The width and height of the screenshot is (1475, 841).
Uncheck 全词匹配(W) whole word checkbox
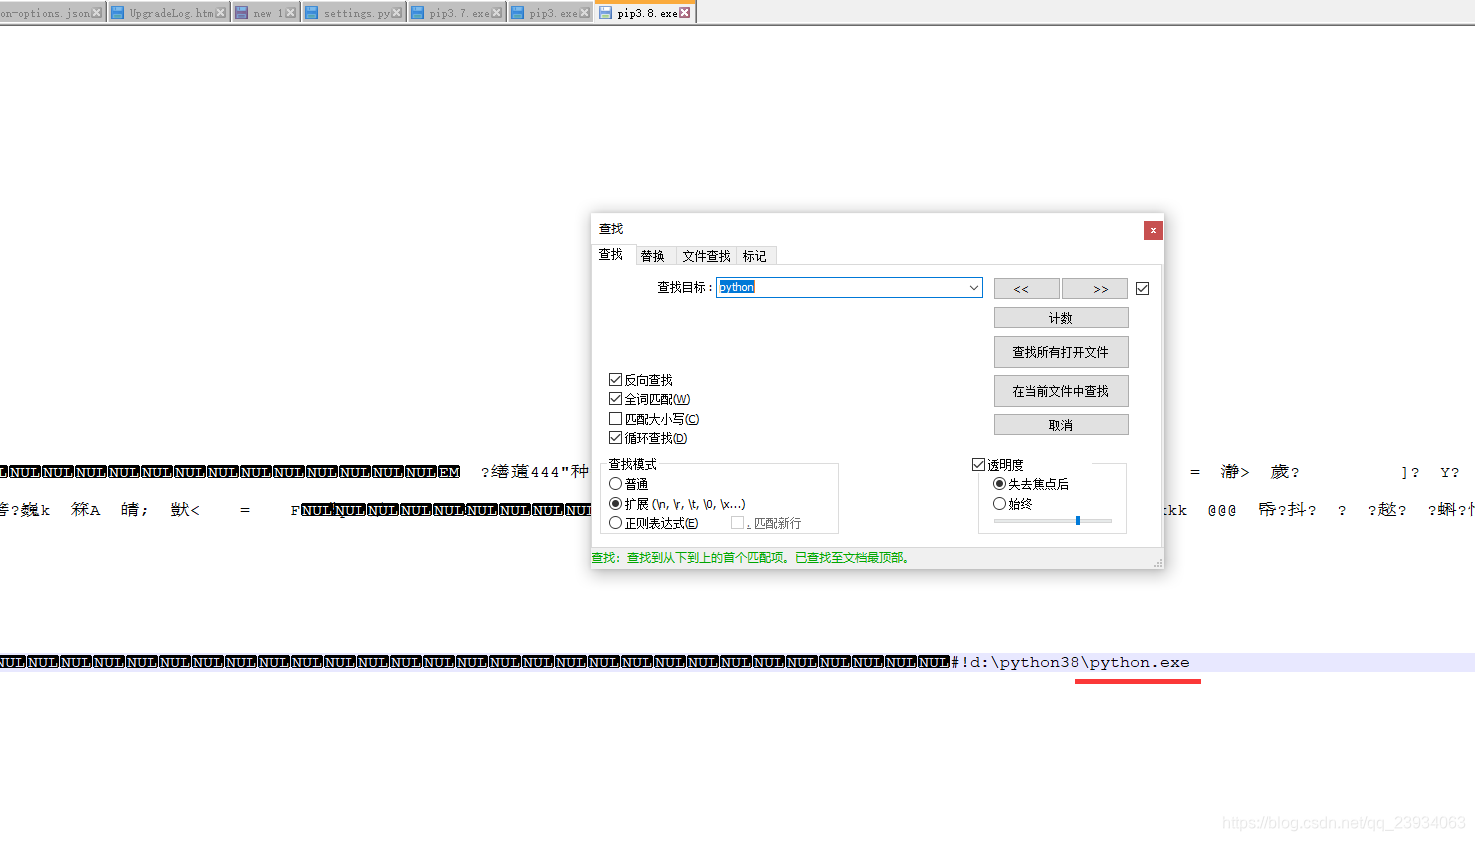[x=616, y=399]
